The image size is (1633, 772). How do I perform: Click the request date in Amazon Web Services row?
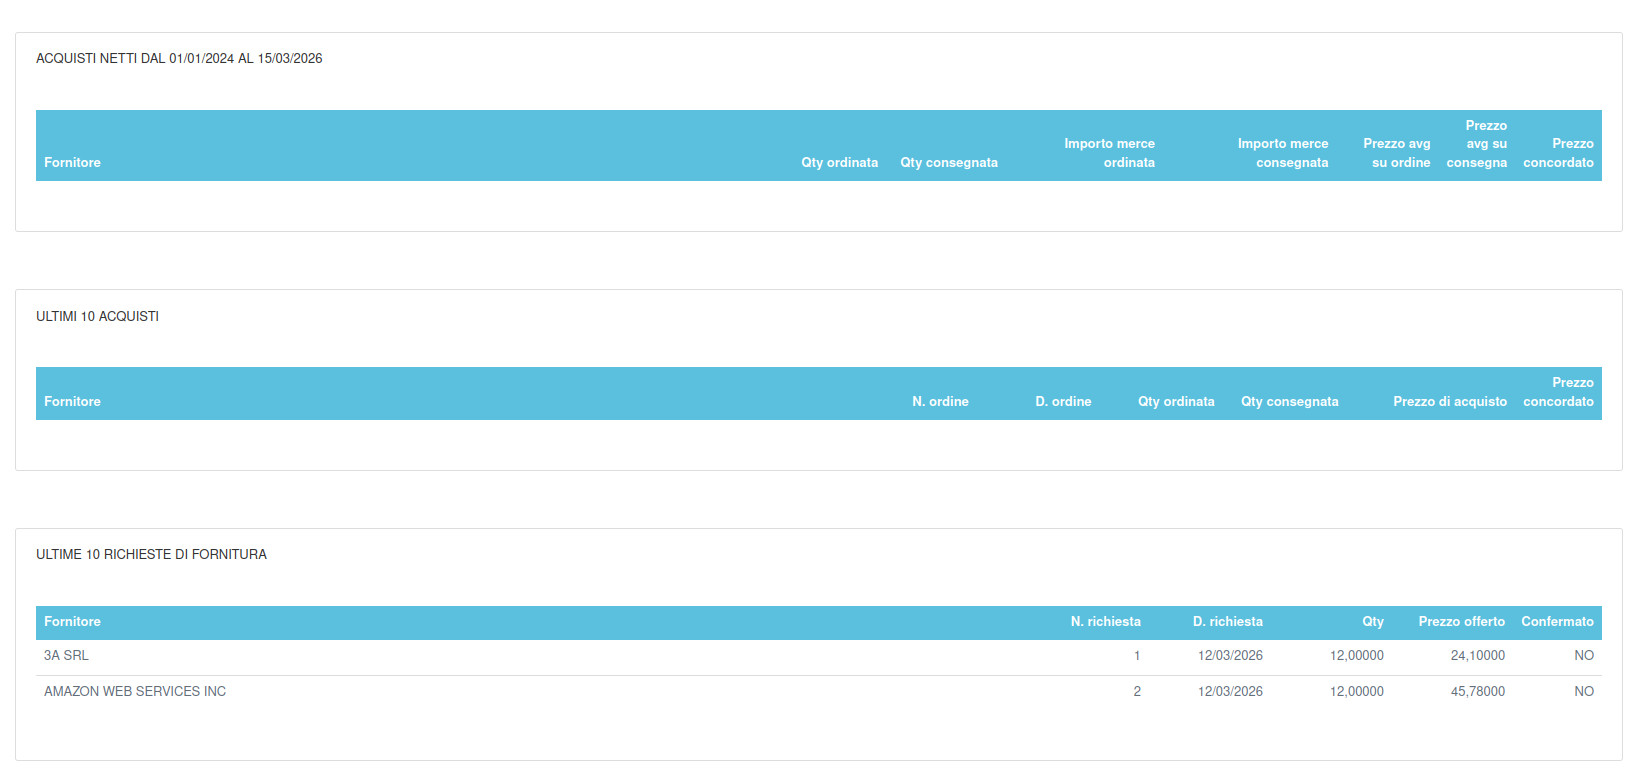coord(1230,692)
